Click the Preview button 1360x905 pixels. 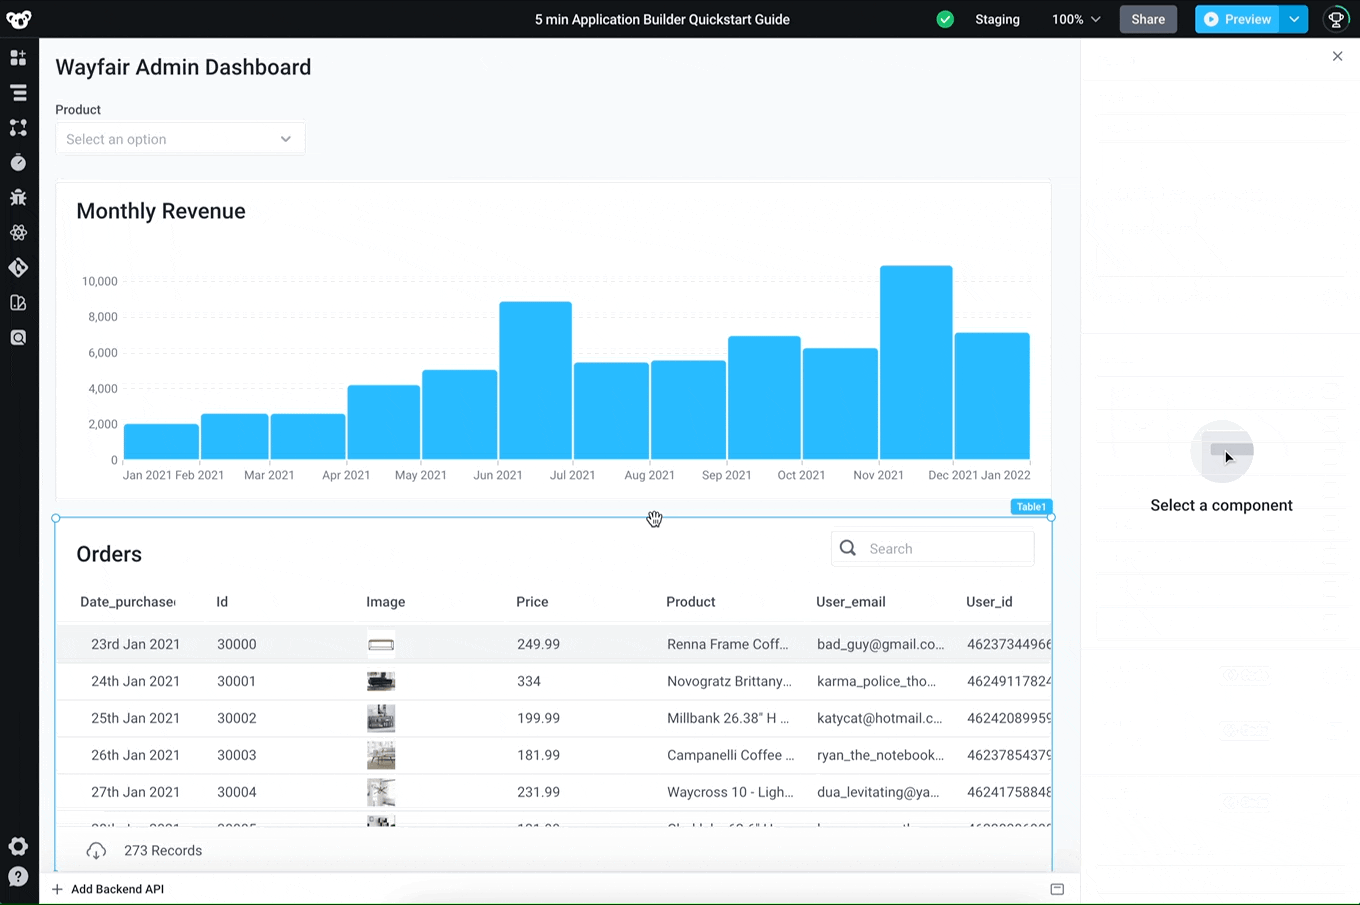tap(1238, 19)
